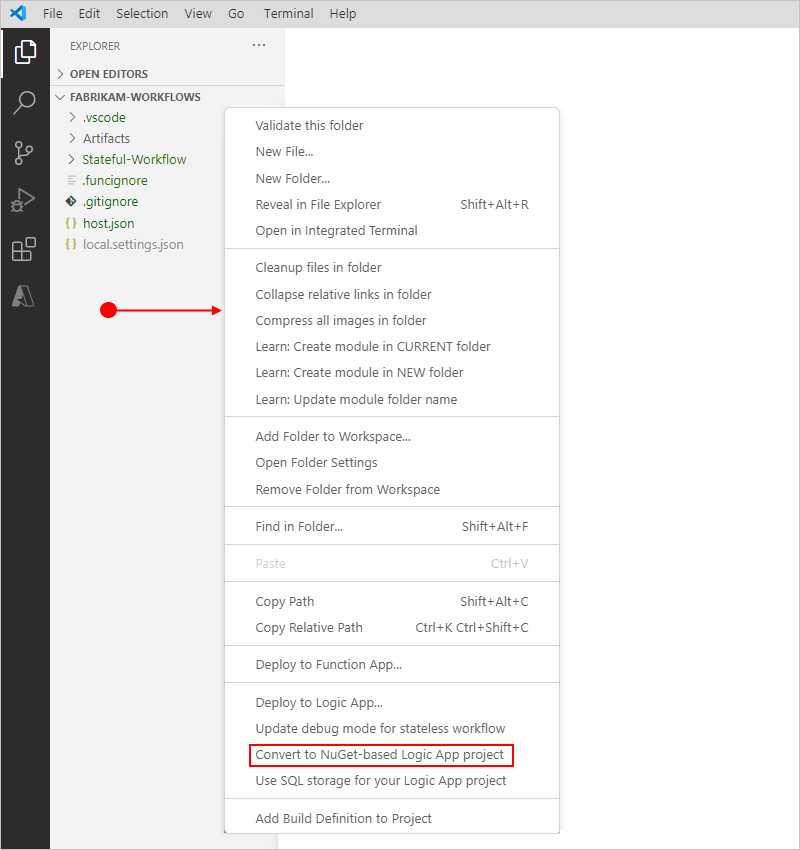
Task: Select Compress all images in folder
Action: point(392,320)
